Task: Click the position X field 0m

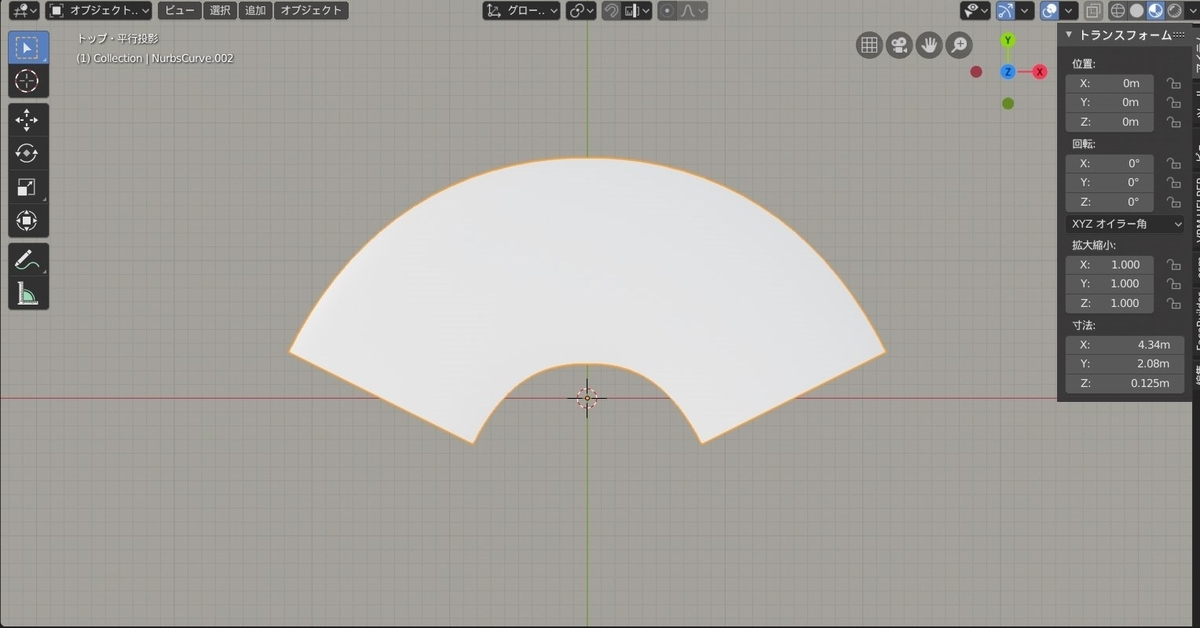Action: pos(1109,83)
